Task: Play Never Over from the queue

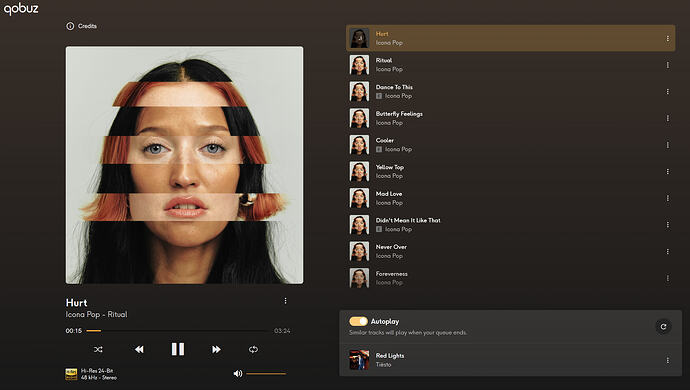Action: pos(510,251)
